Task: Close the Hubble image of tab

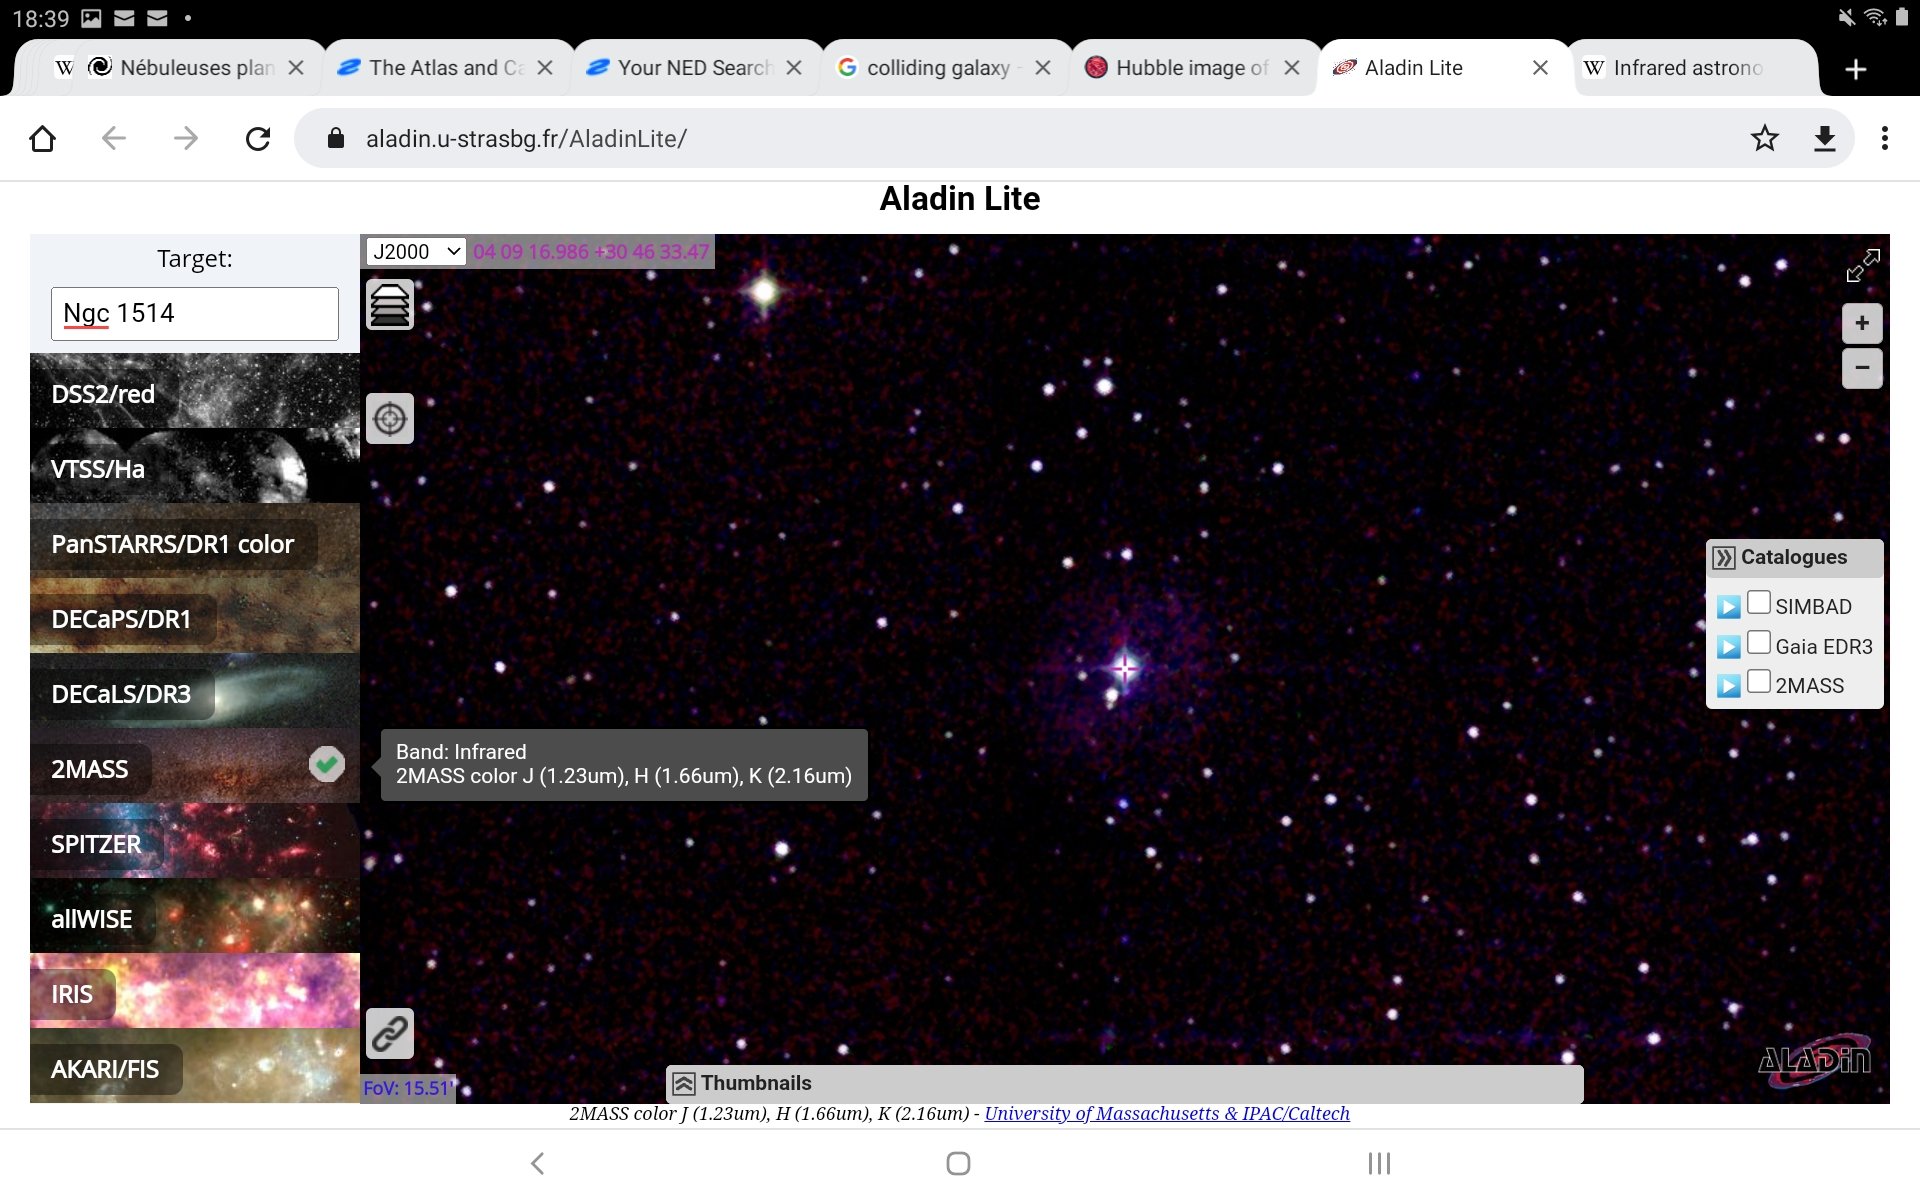Action: pyautogui.click(x=1292, y=68)
